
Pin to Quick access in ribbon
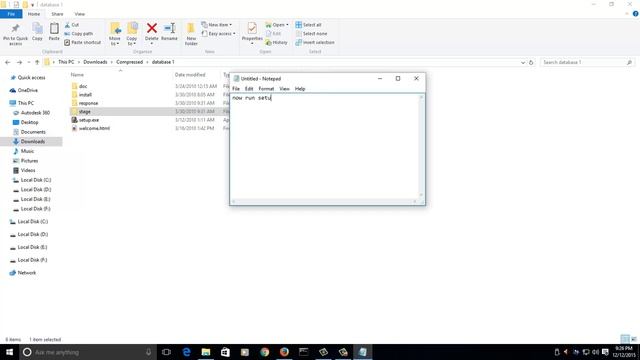[x=16, y=34]
